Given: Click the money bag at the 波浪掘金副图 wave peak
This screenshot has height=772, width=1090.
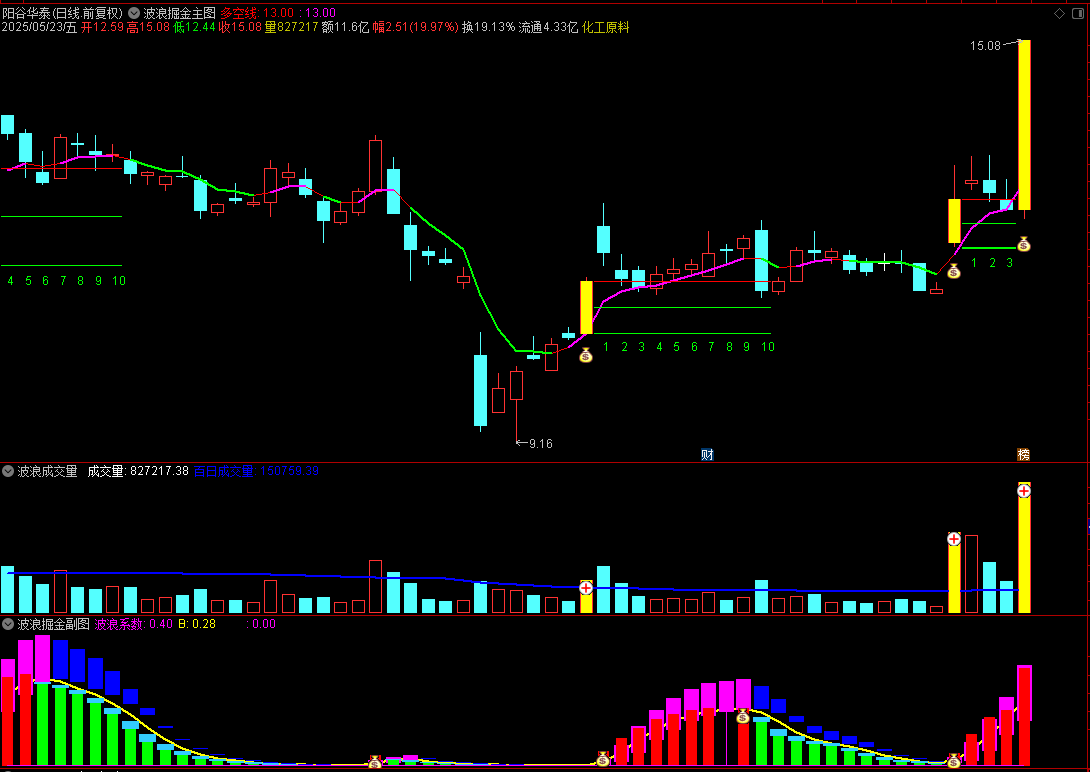Looking at the screenshot, I should 742,716.
